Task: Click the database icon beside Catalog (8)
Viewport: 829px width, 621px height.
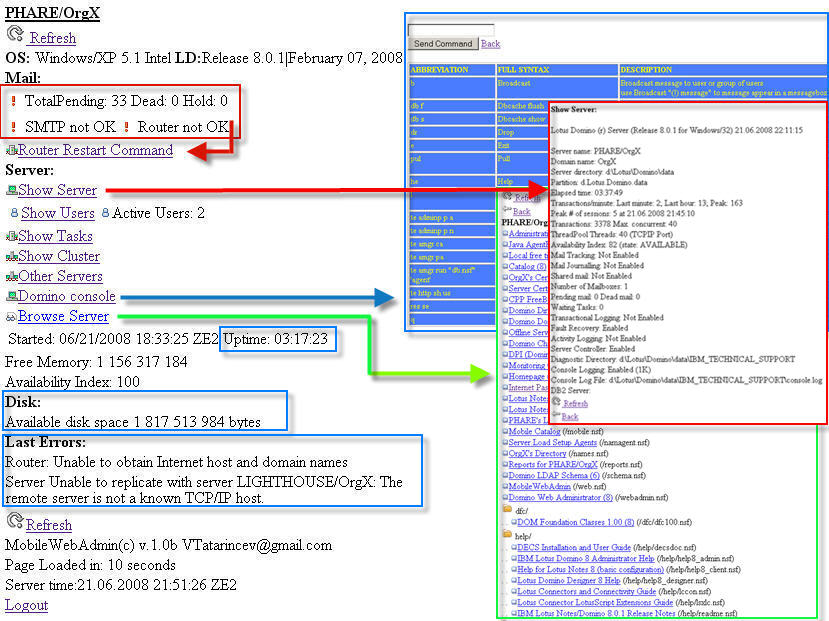Action: point(505,266)
